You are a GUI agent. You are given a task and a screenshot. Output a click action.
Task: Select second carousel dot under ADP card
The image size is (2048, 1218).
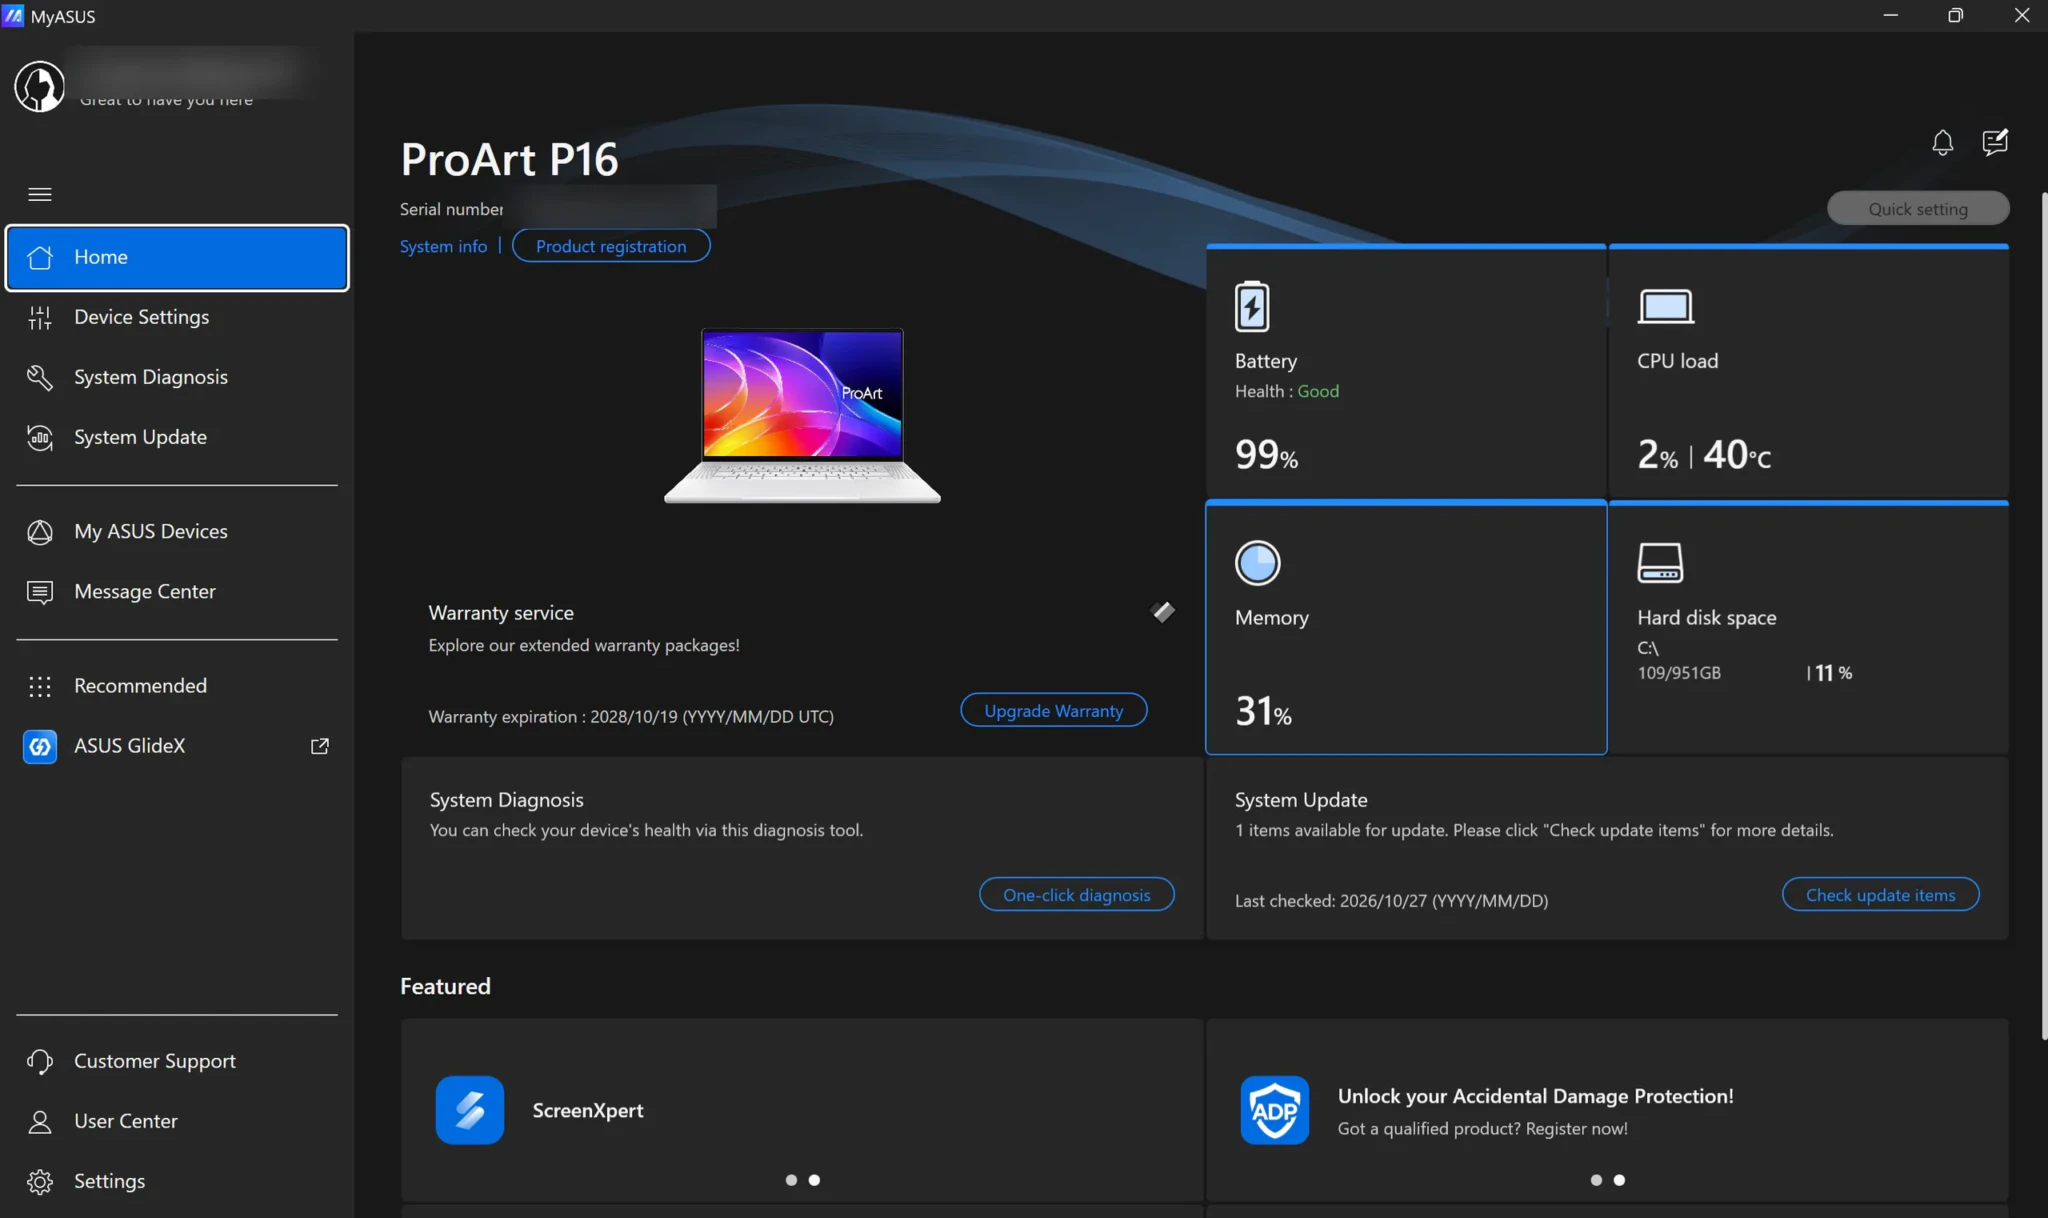1619,1180
